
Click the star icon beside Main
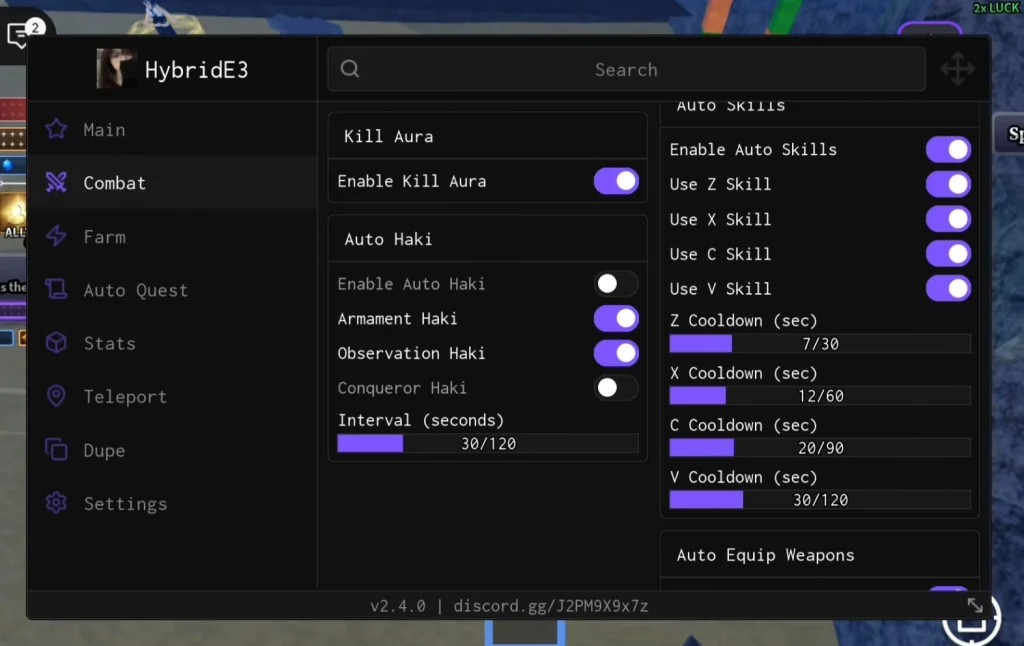56,129
